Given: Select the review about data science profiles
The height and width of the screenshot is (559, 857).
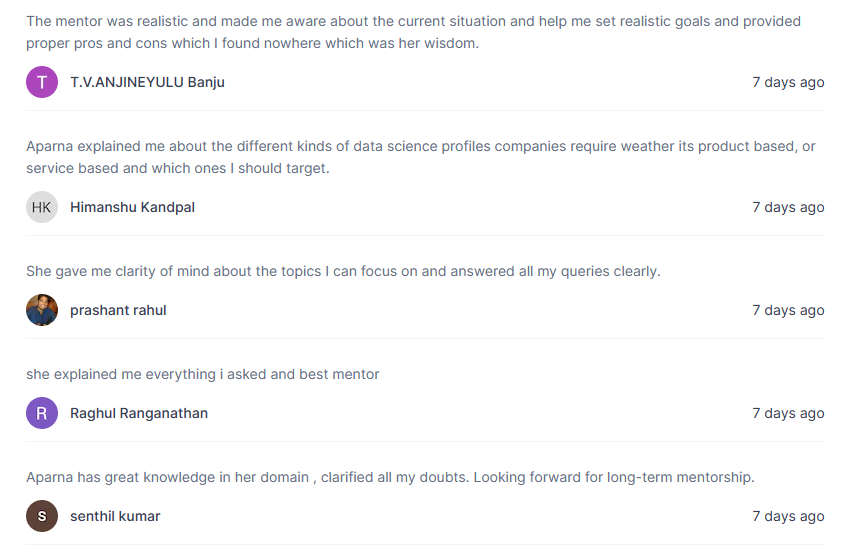Looking at the screenshot, I should point(421,157).
